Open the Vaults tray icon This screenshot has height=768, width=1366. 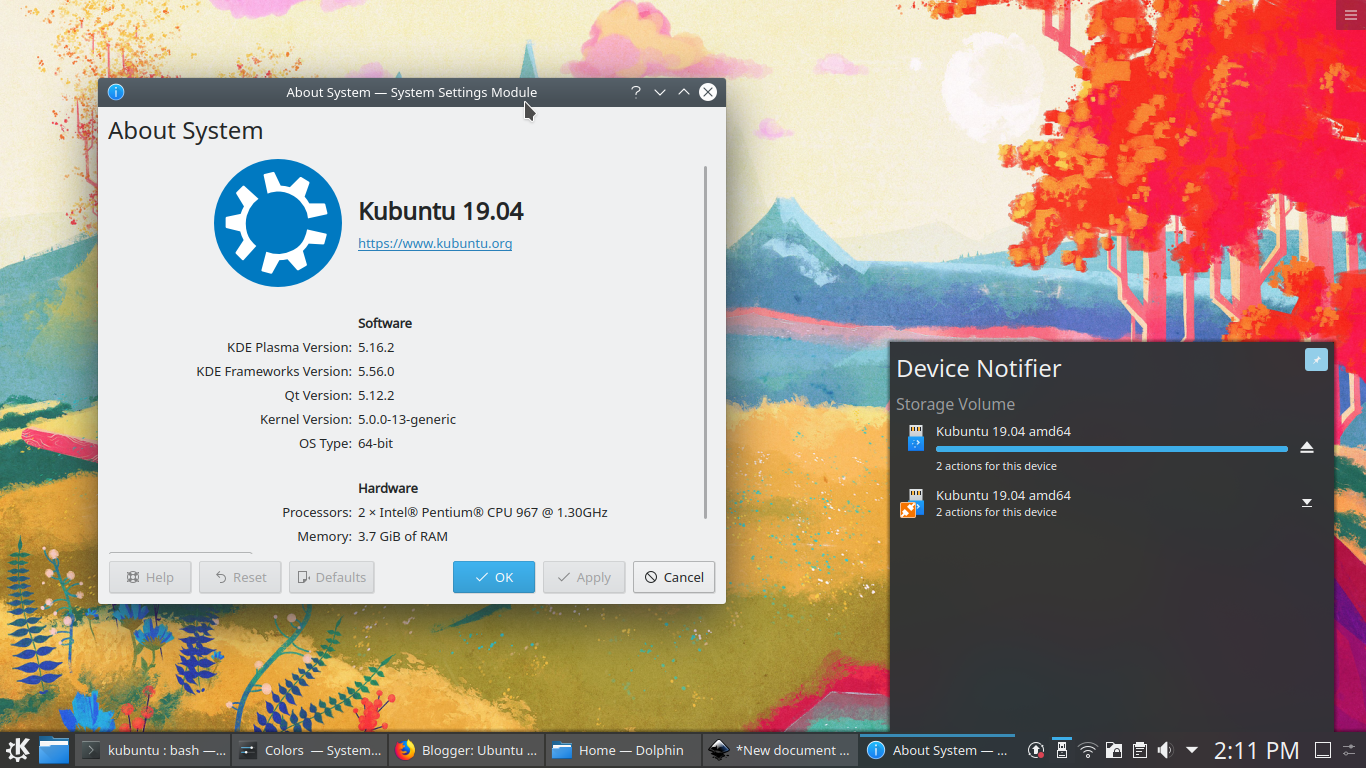click(x=1113, y=750)
